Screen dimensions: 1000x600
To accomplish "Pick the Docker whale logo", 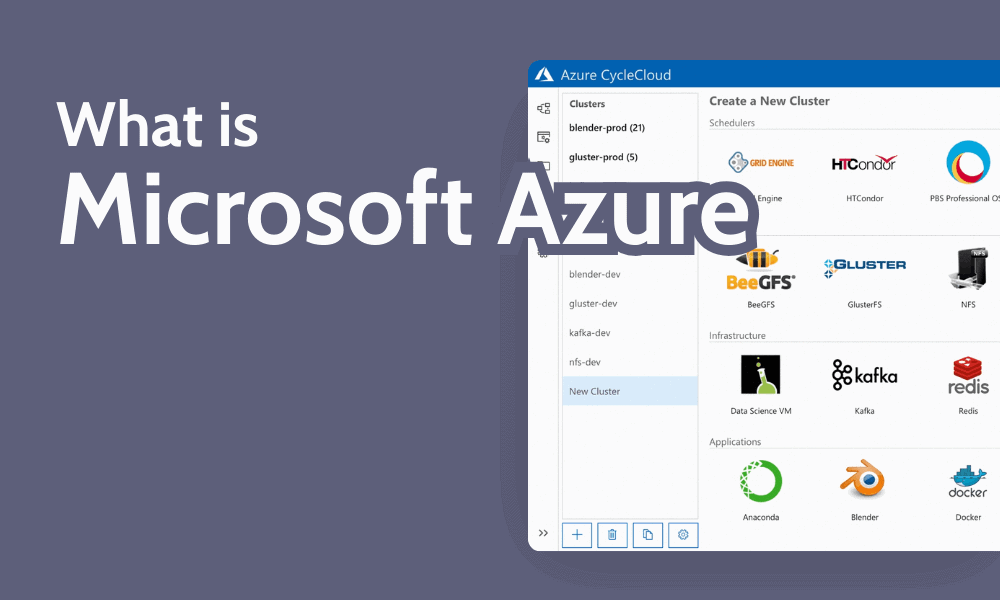I will tap(967, 481).
